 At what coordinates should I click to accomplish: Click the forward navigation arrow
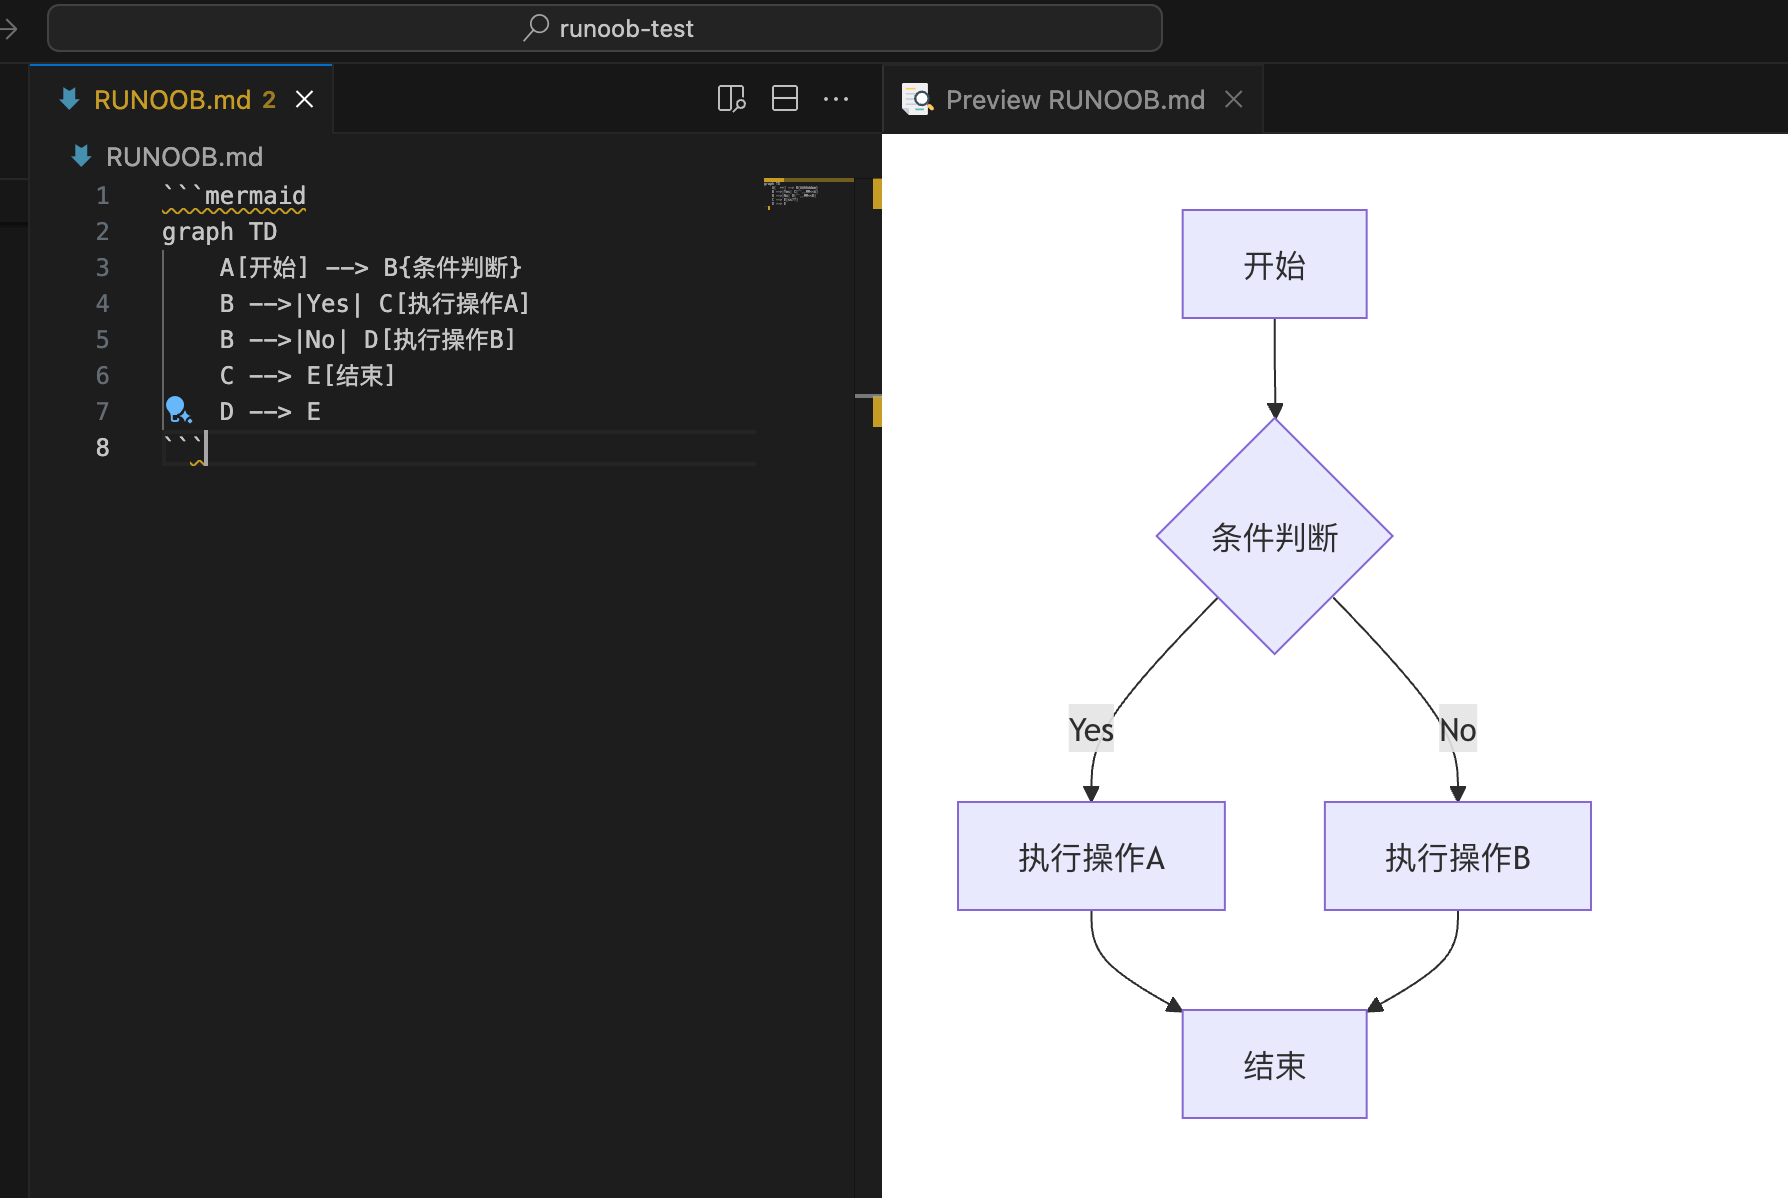point(10,29)
